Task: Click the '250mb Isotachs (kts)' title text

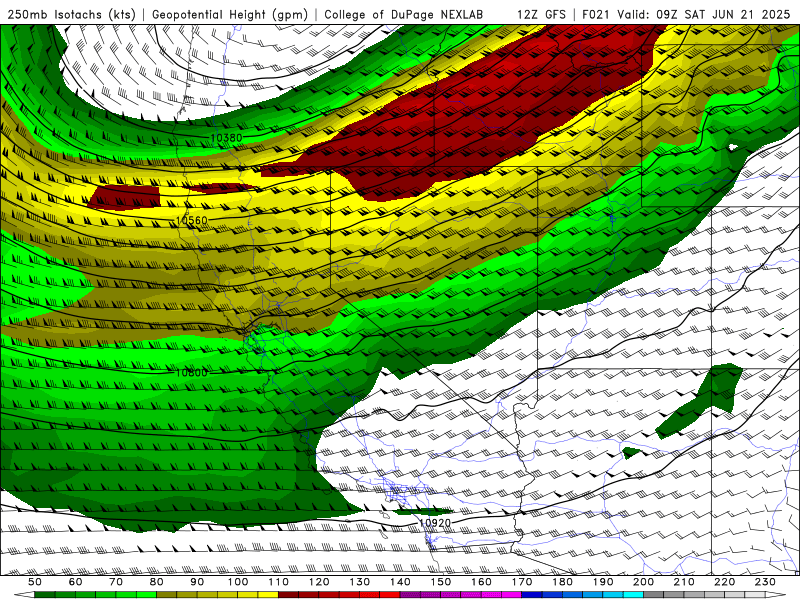Action: click(71, 14)
